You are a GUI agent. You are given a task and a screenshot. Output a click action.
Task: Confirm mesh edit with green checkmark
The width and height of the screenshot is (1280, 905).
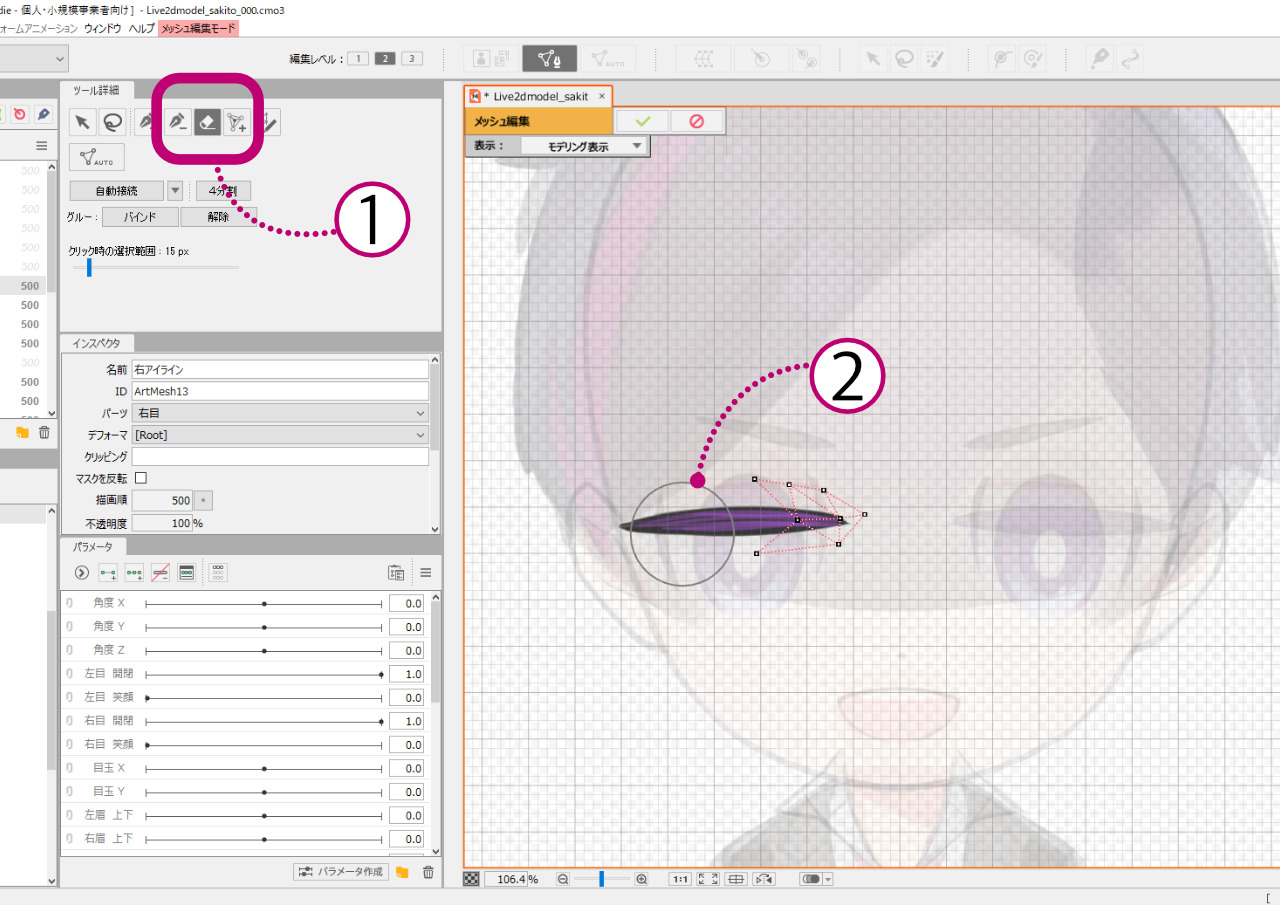(x=642, y=121)
